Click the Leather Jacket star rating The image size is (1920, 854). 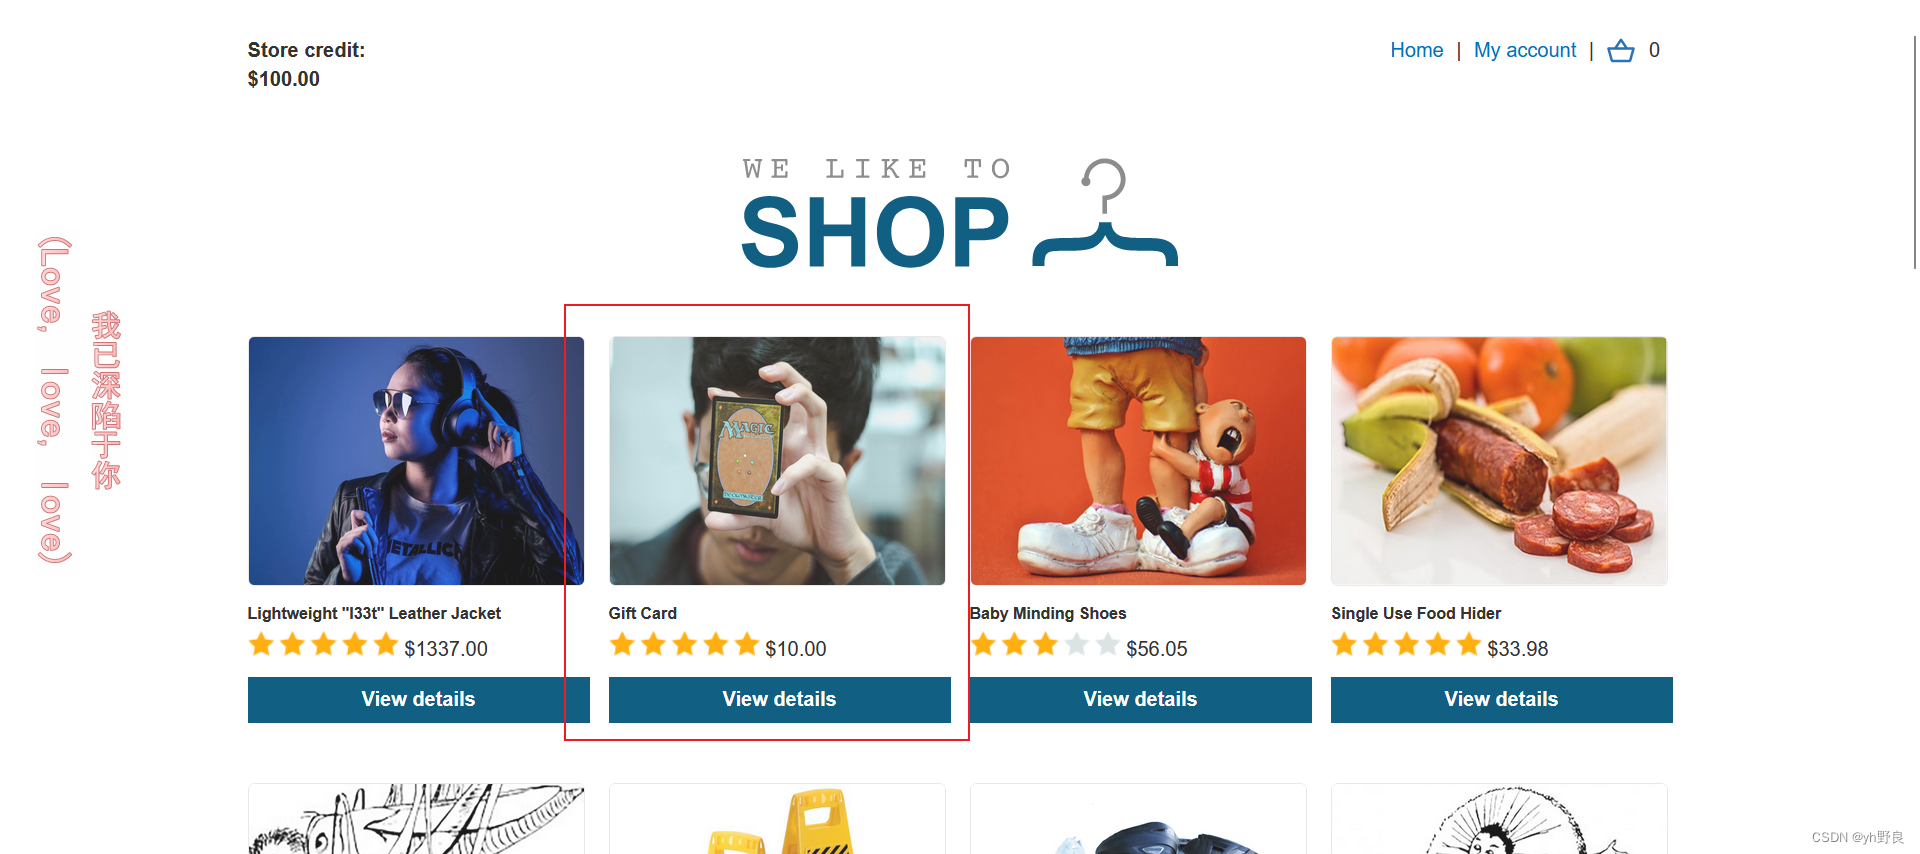click(x=323, y=645)
